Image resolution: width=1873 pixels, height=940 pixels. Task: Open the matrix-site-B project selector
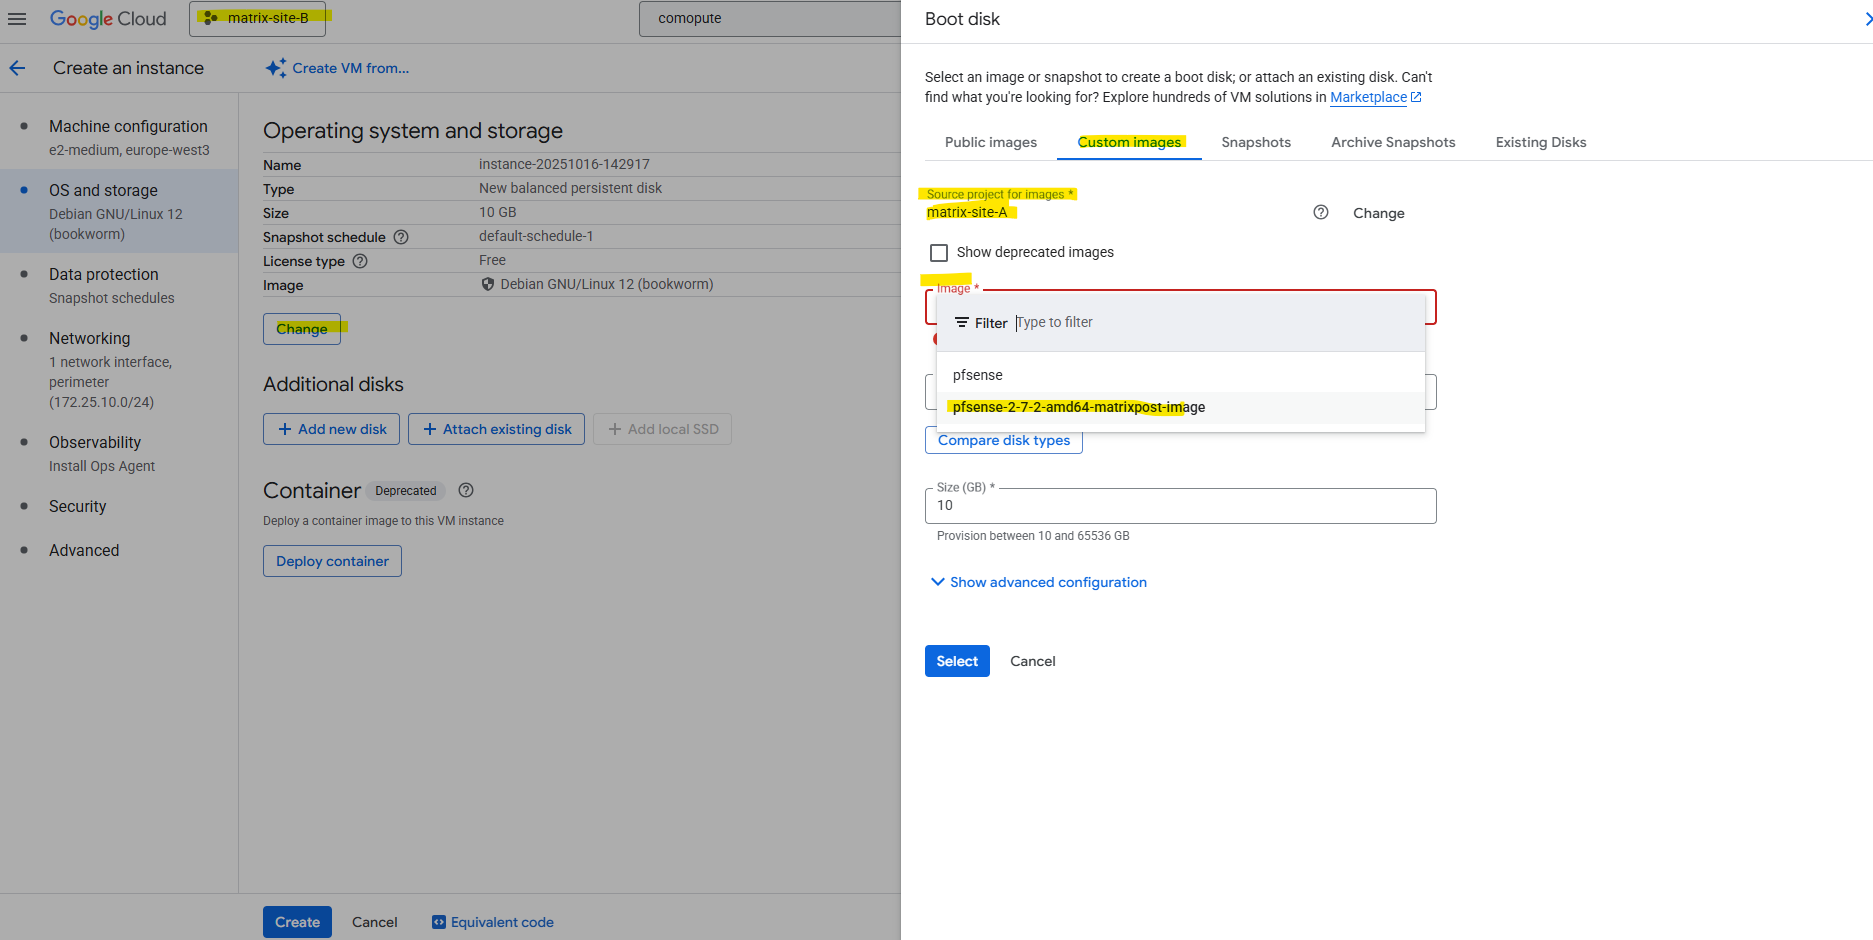[260, 18]
